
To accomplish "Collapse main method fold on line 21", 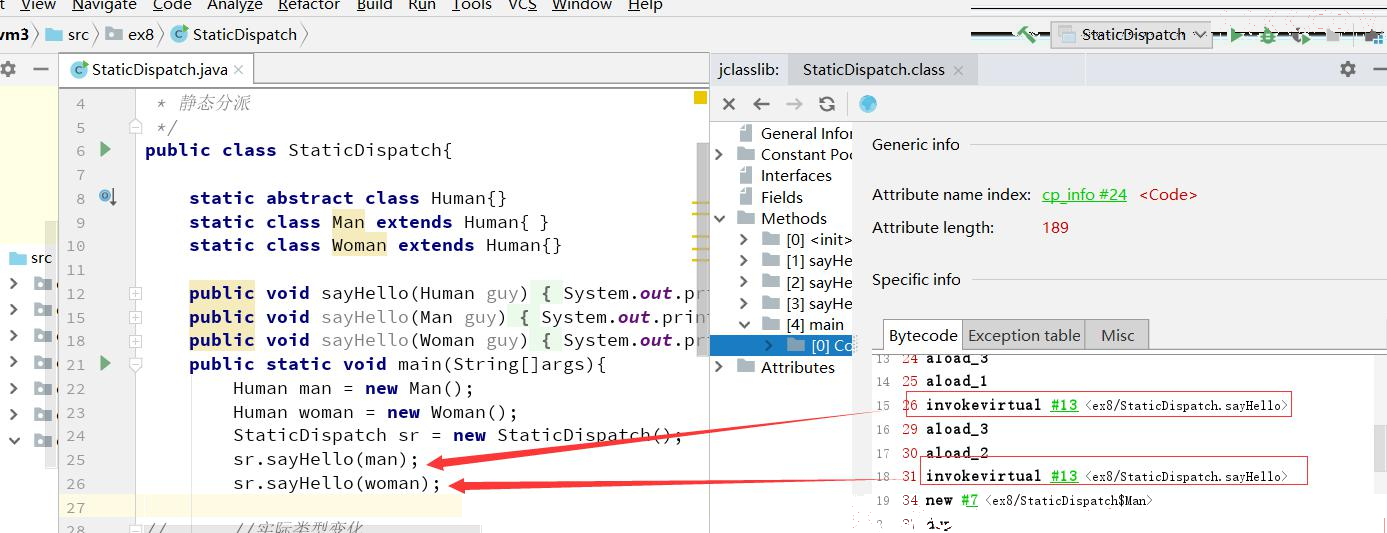I will click(135, 364).
